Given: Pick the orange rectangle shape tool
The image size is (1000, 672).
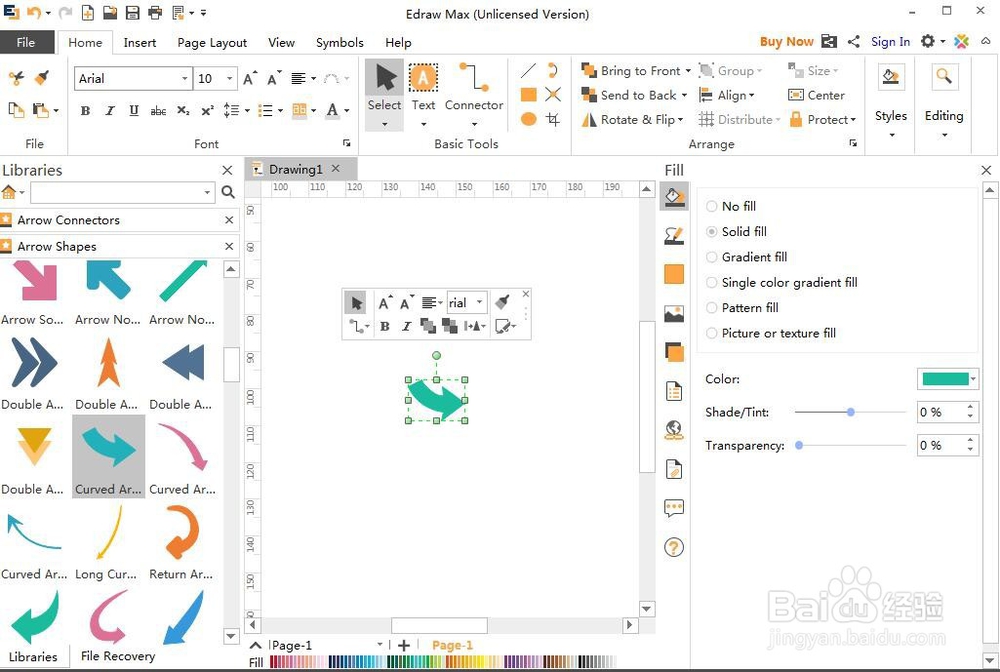Looking at the screenshot, I should pyautogui.click(x=528, y=95).
